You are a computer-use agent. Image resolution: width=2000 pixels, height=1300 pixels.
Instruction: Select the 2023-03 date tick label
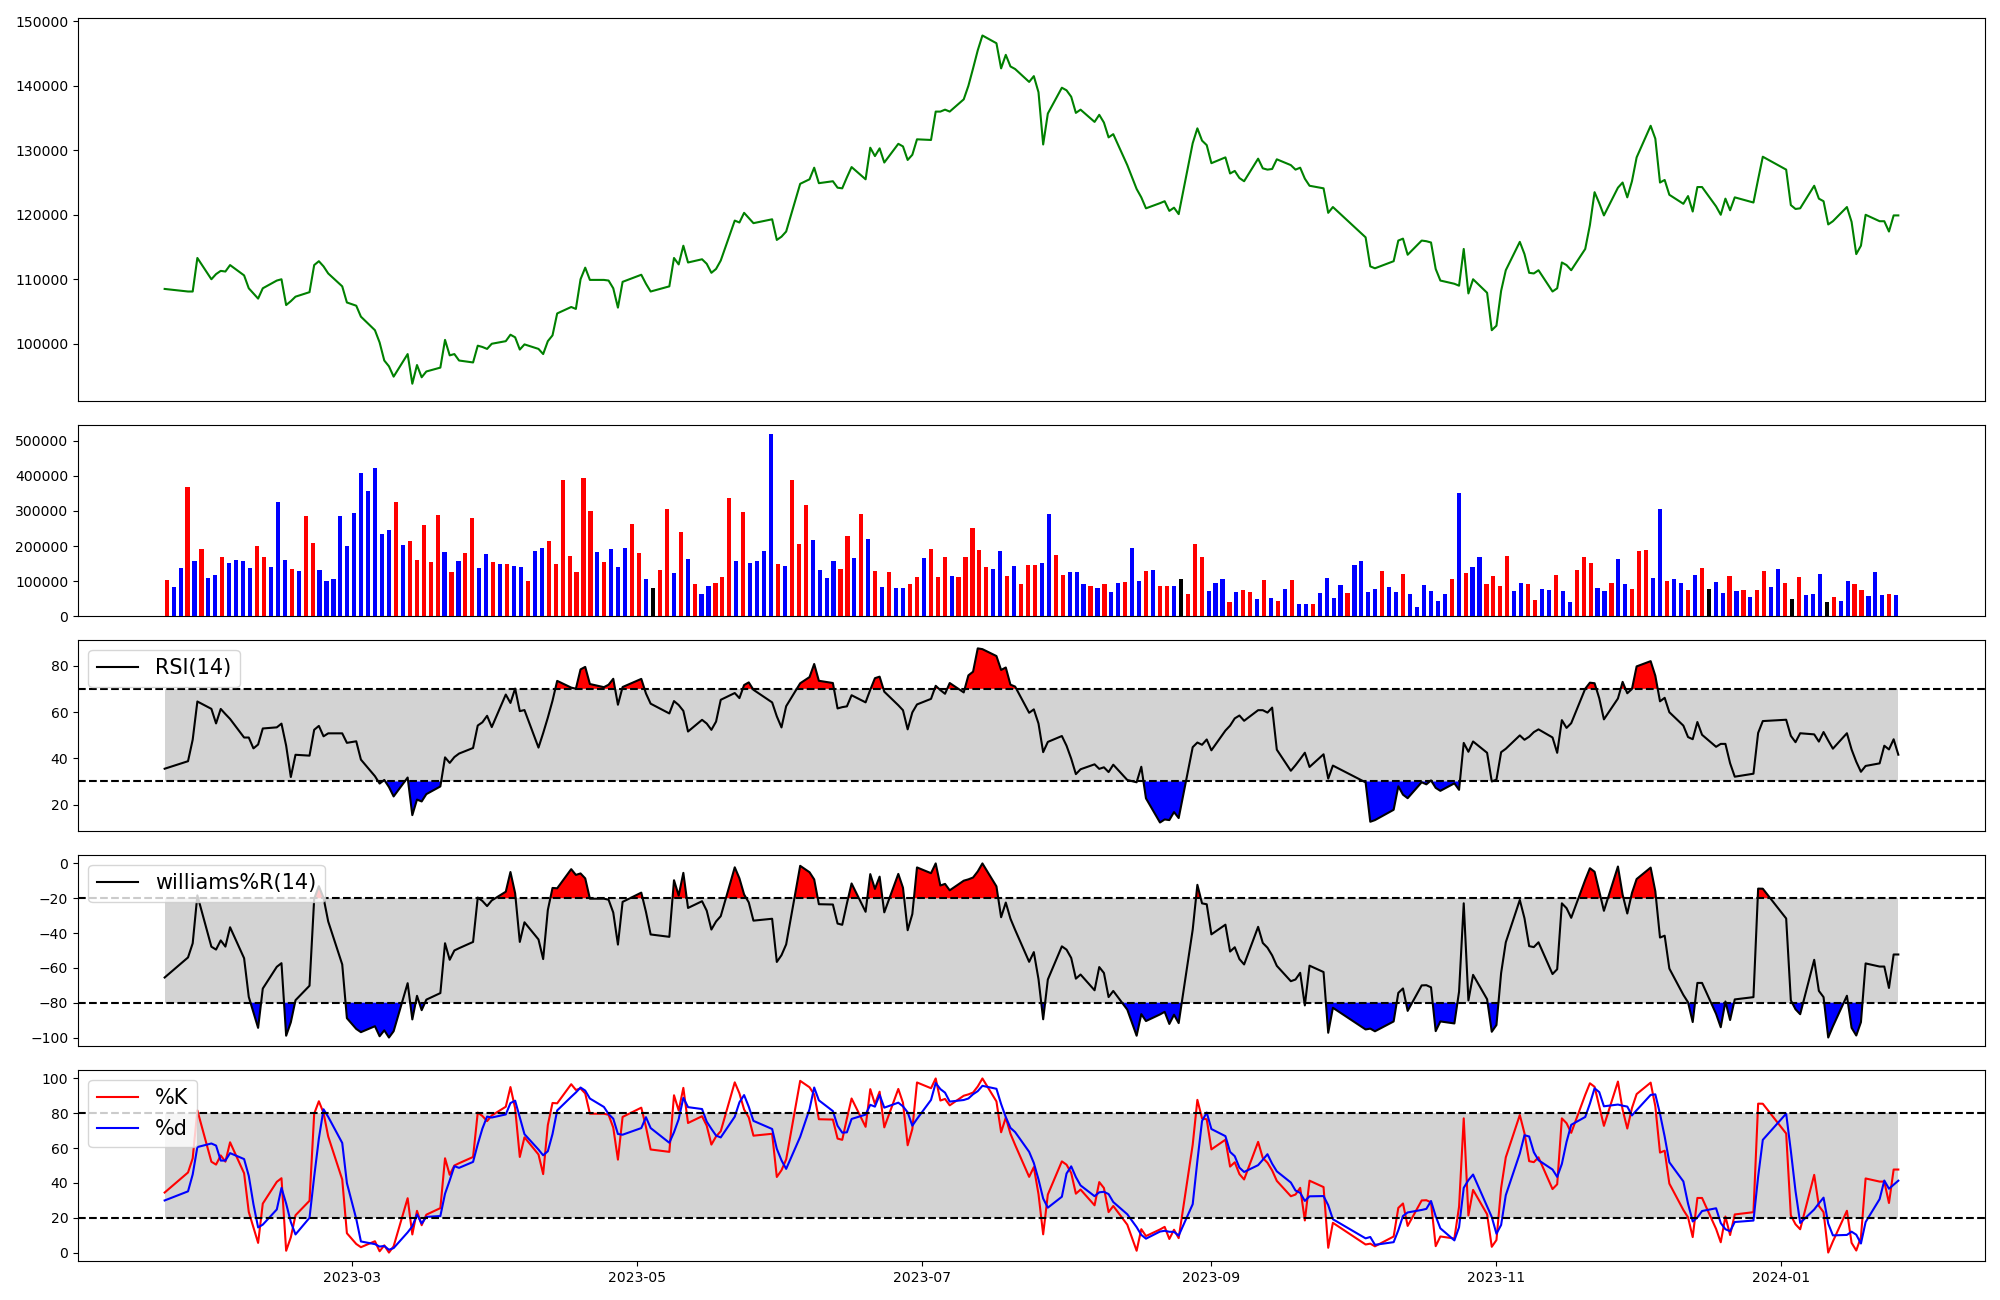click(x=352, y=1277)
